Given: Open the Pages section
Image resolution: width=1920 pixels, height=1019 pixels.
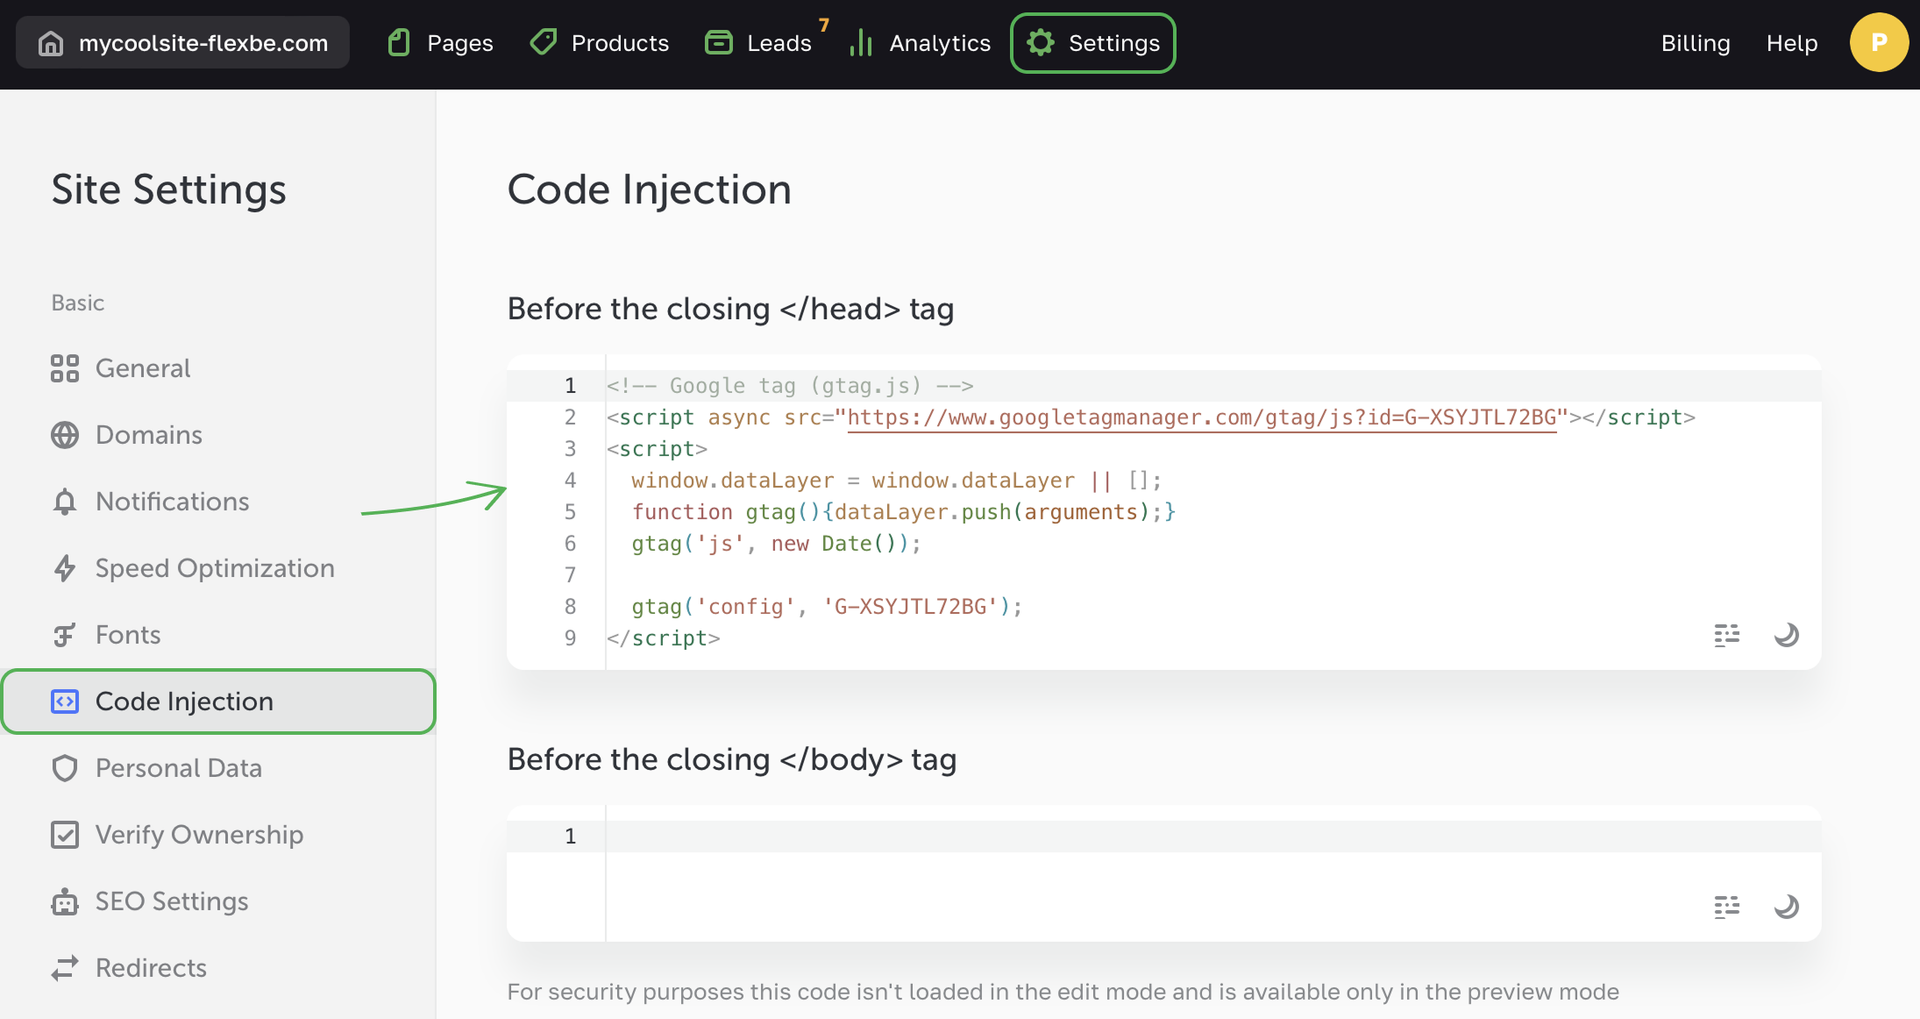Looking at the screenshot, I should [440, 43].
